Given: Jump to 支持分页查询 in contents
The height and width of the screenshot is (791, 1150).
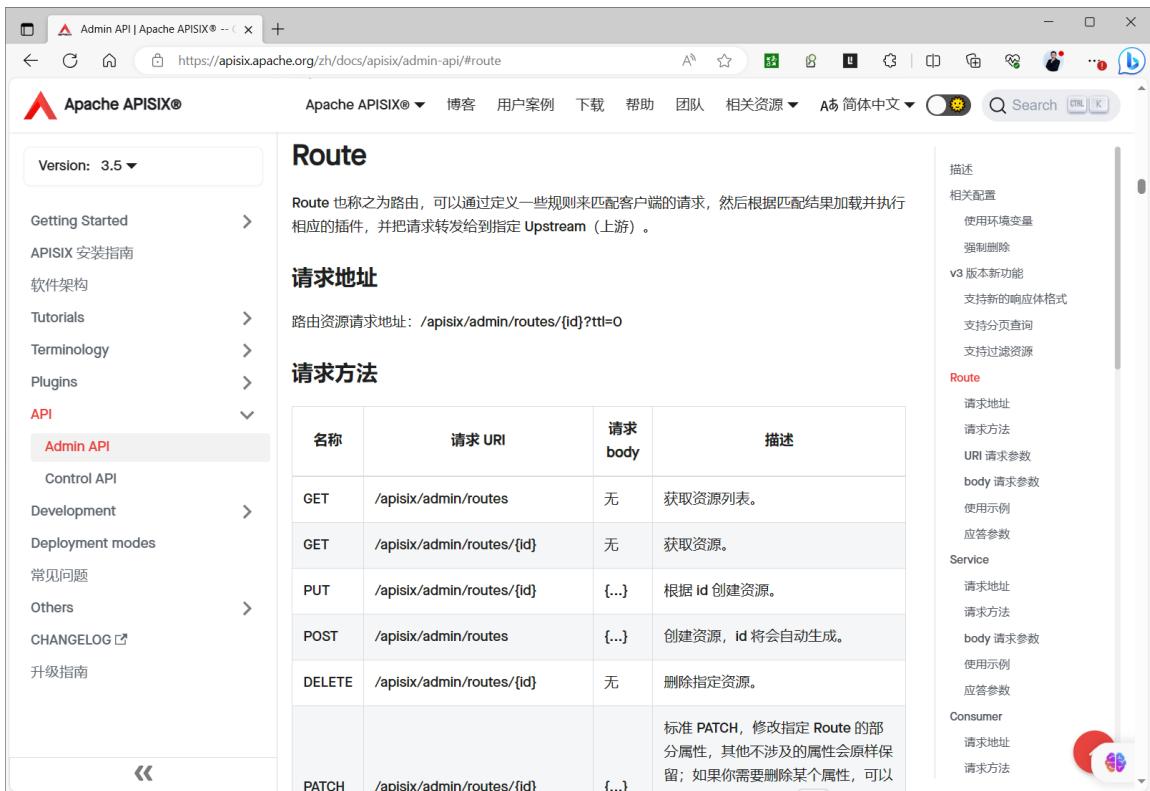Looking at the screenshot, I should click(x=998, y=325).
